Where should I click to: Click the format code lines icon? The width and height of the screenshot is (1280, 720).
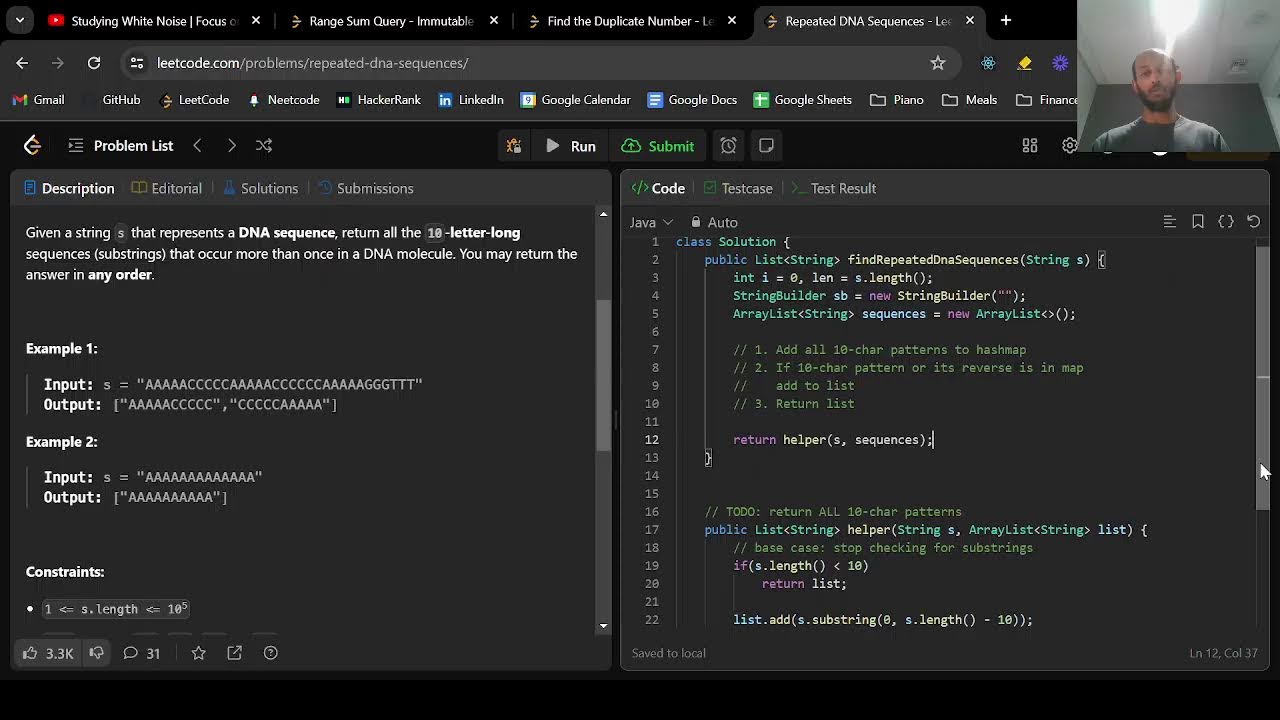point(1169,222)
